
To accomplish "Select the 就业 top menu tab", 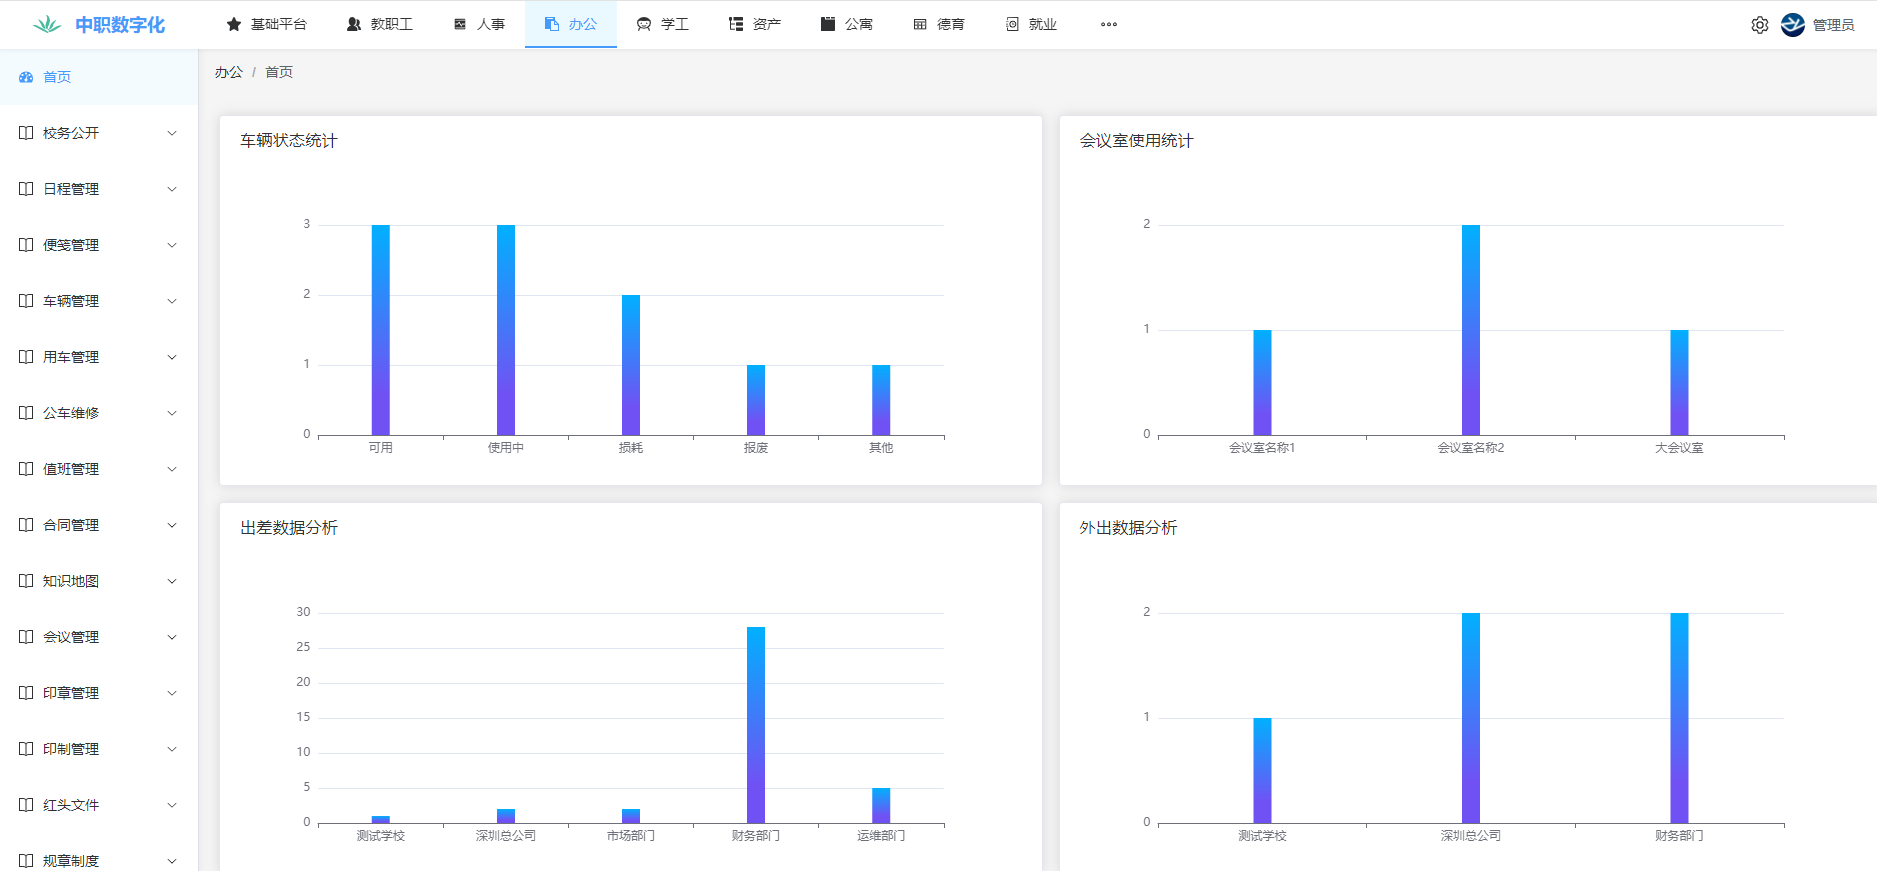I will [1031, 24].
